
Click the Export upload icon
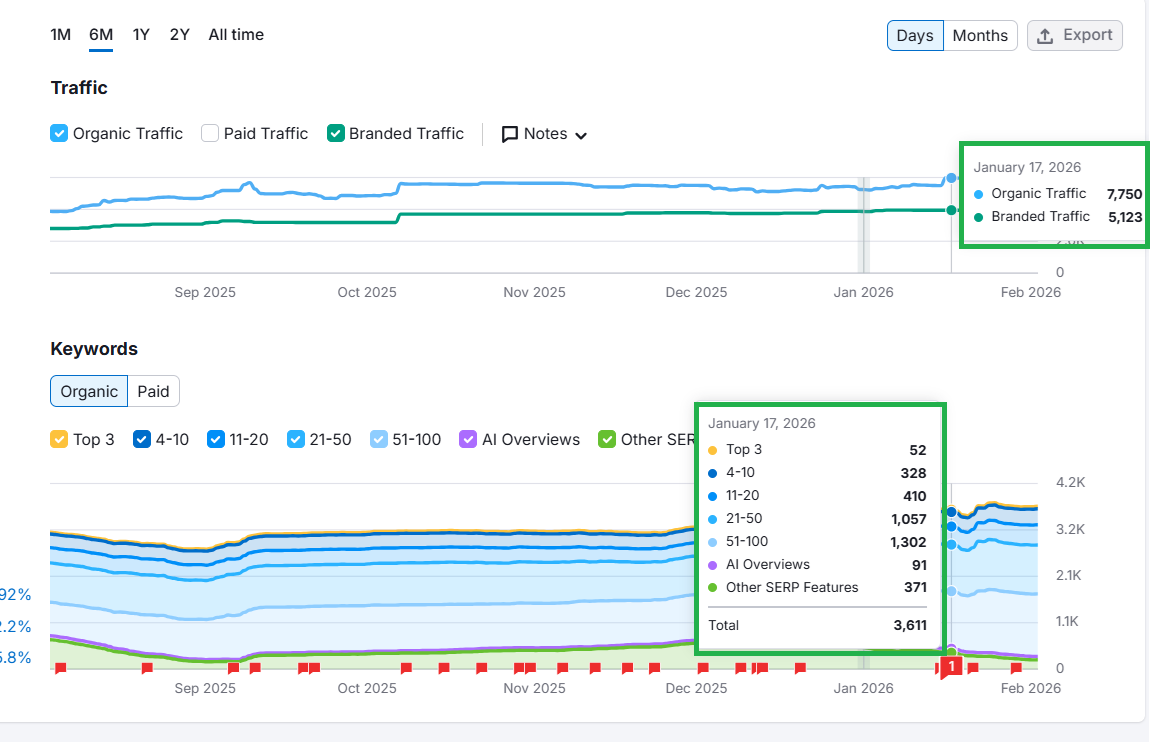(x=1045, y=36)
